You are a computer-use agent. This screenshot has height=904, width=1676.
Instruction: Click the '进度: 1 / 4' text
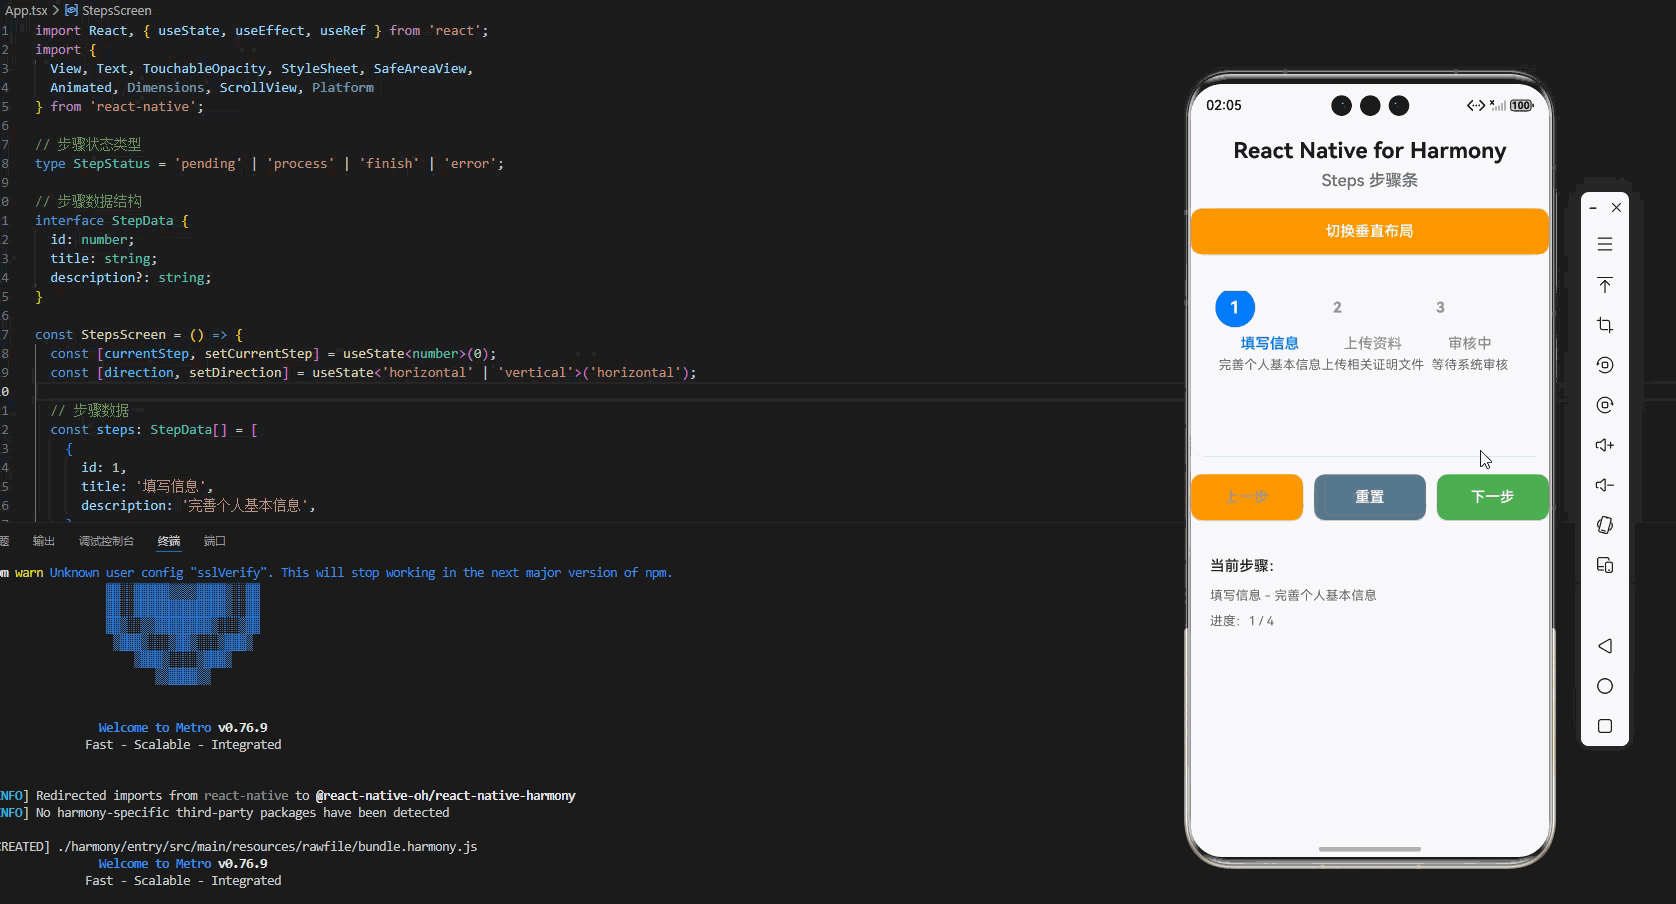click(1242, 621)
